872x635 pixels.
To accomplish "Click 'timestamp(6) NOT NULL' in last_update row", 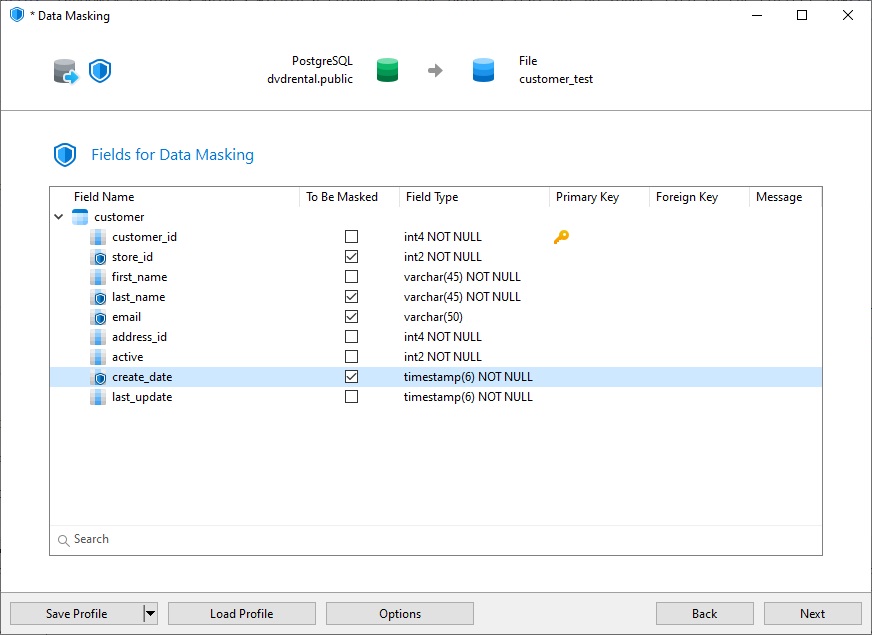I will click(468, 397).
